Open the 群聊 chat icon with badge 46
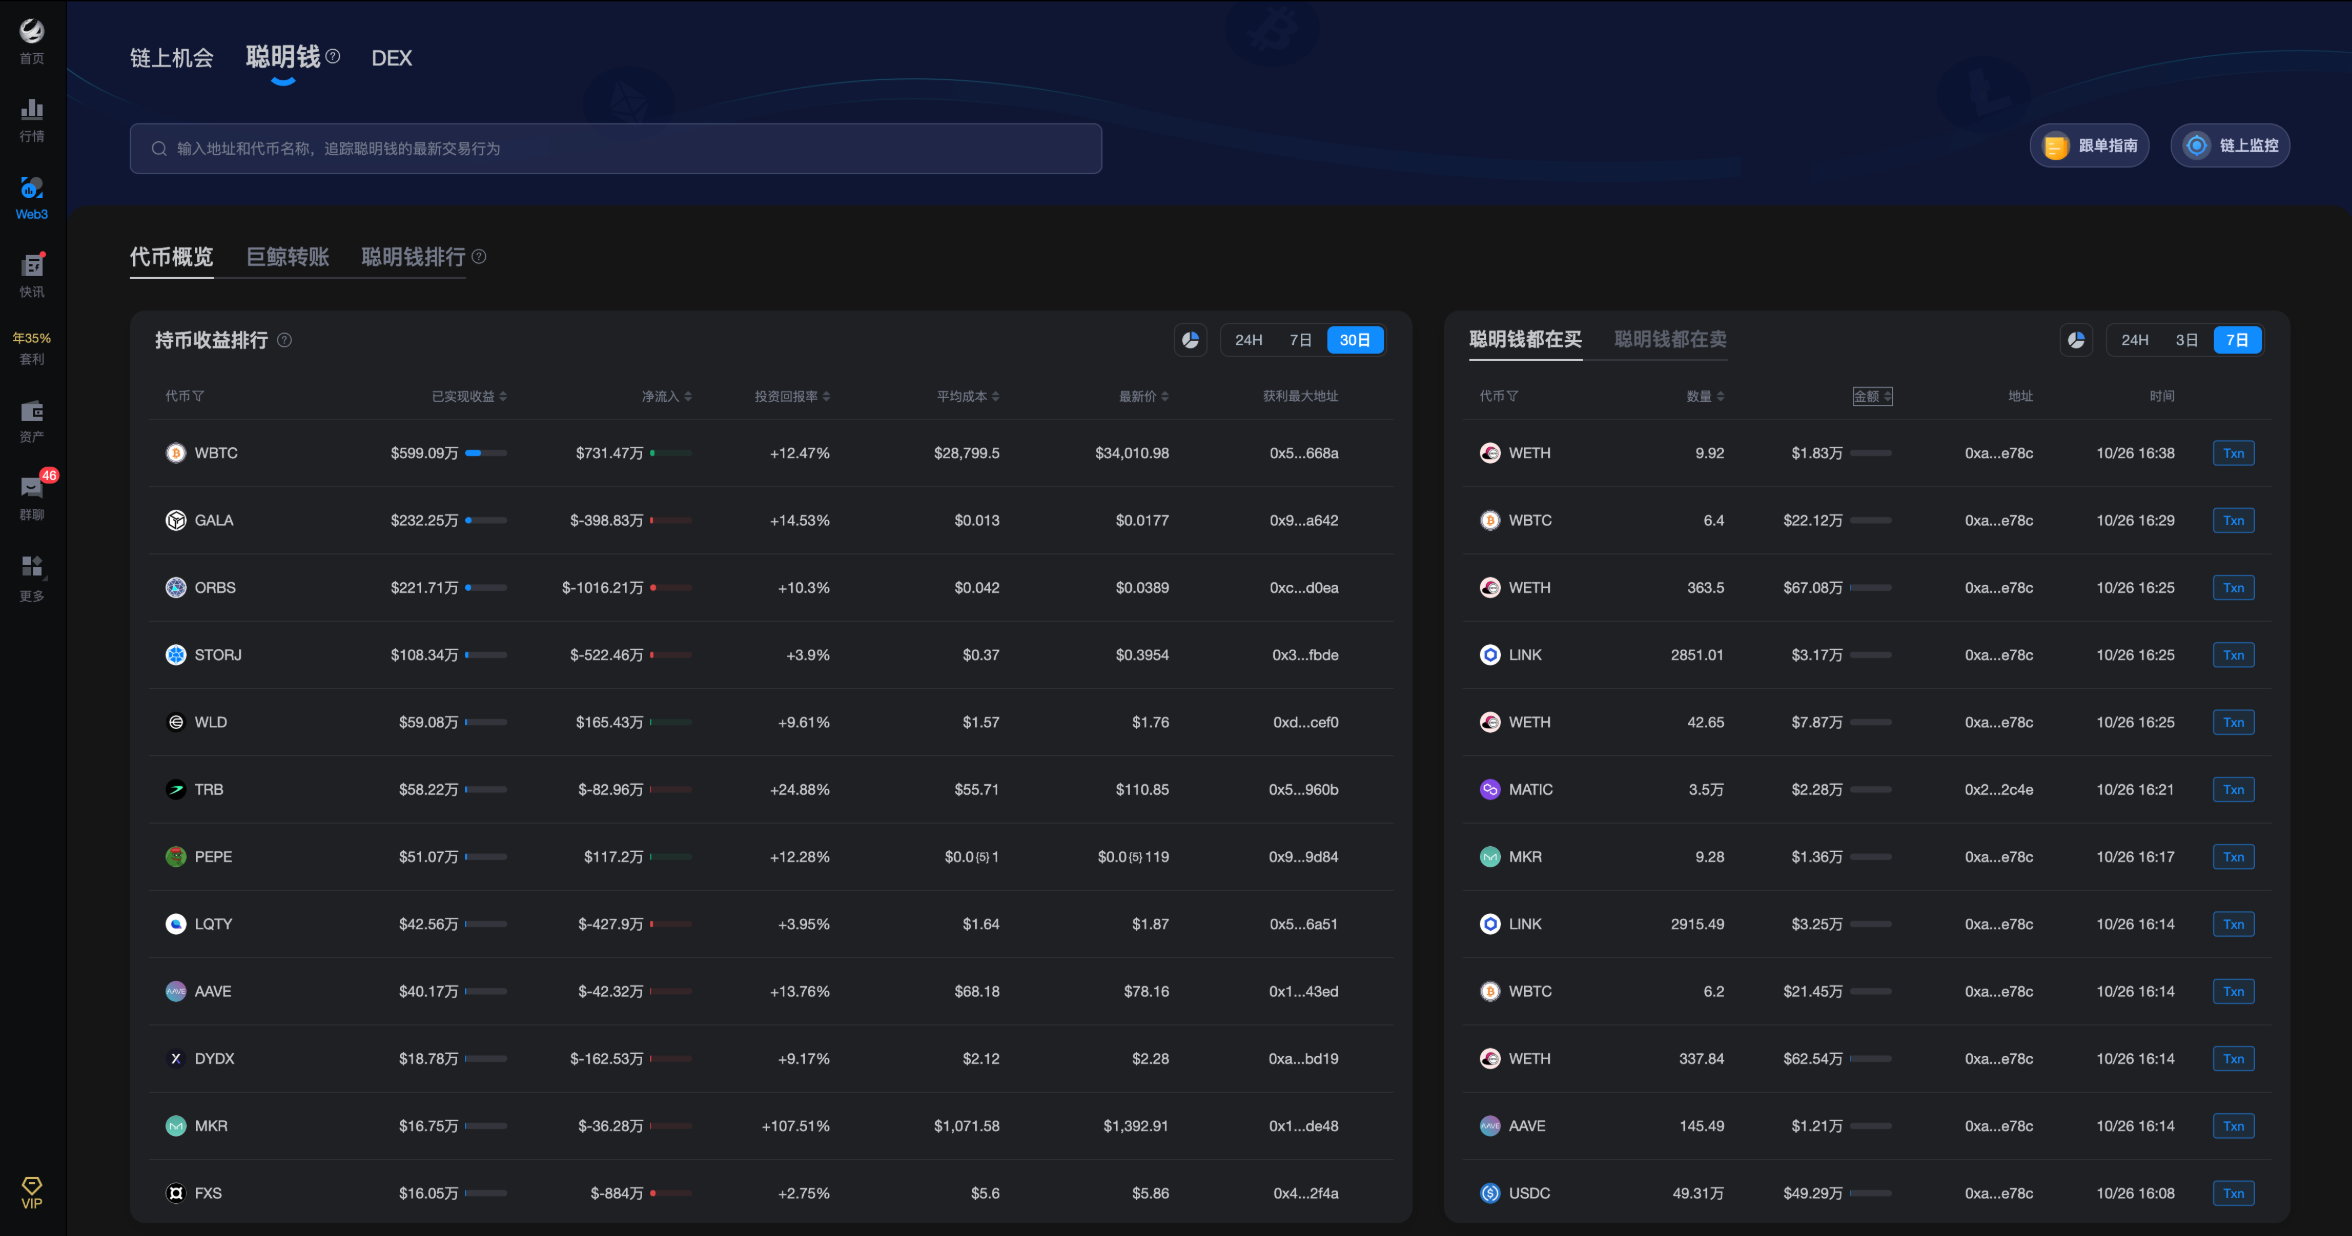This screenshot has height=1236, width=2352. (x=31, y=494)
